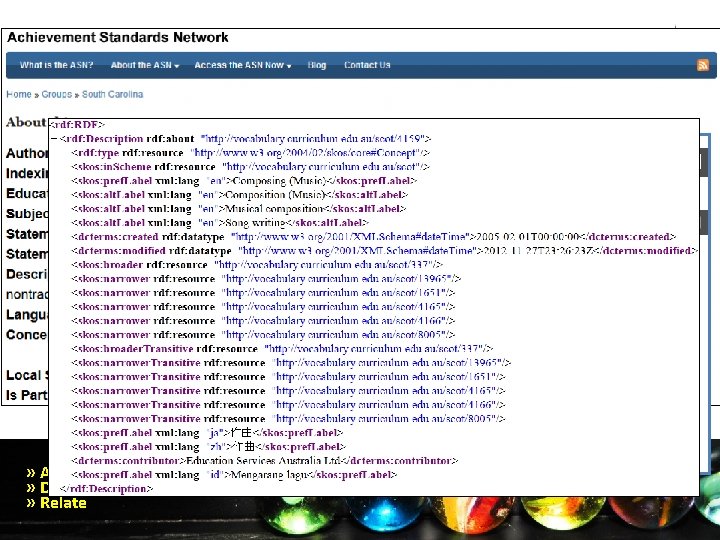Go to the Blog menu item
The height and width of the screenshot is (540, 720).
point(317,65)
